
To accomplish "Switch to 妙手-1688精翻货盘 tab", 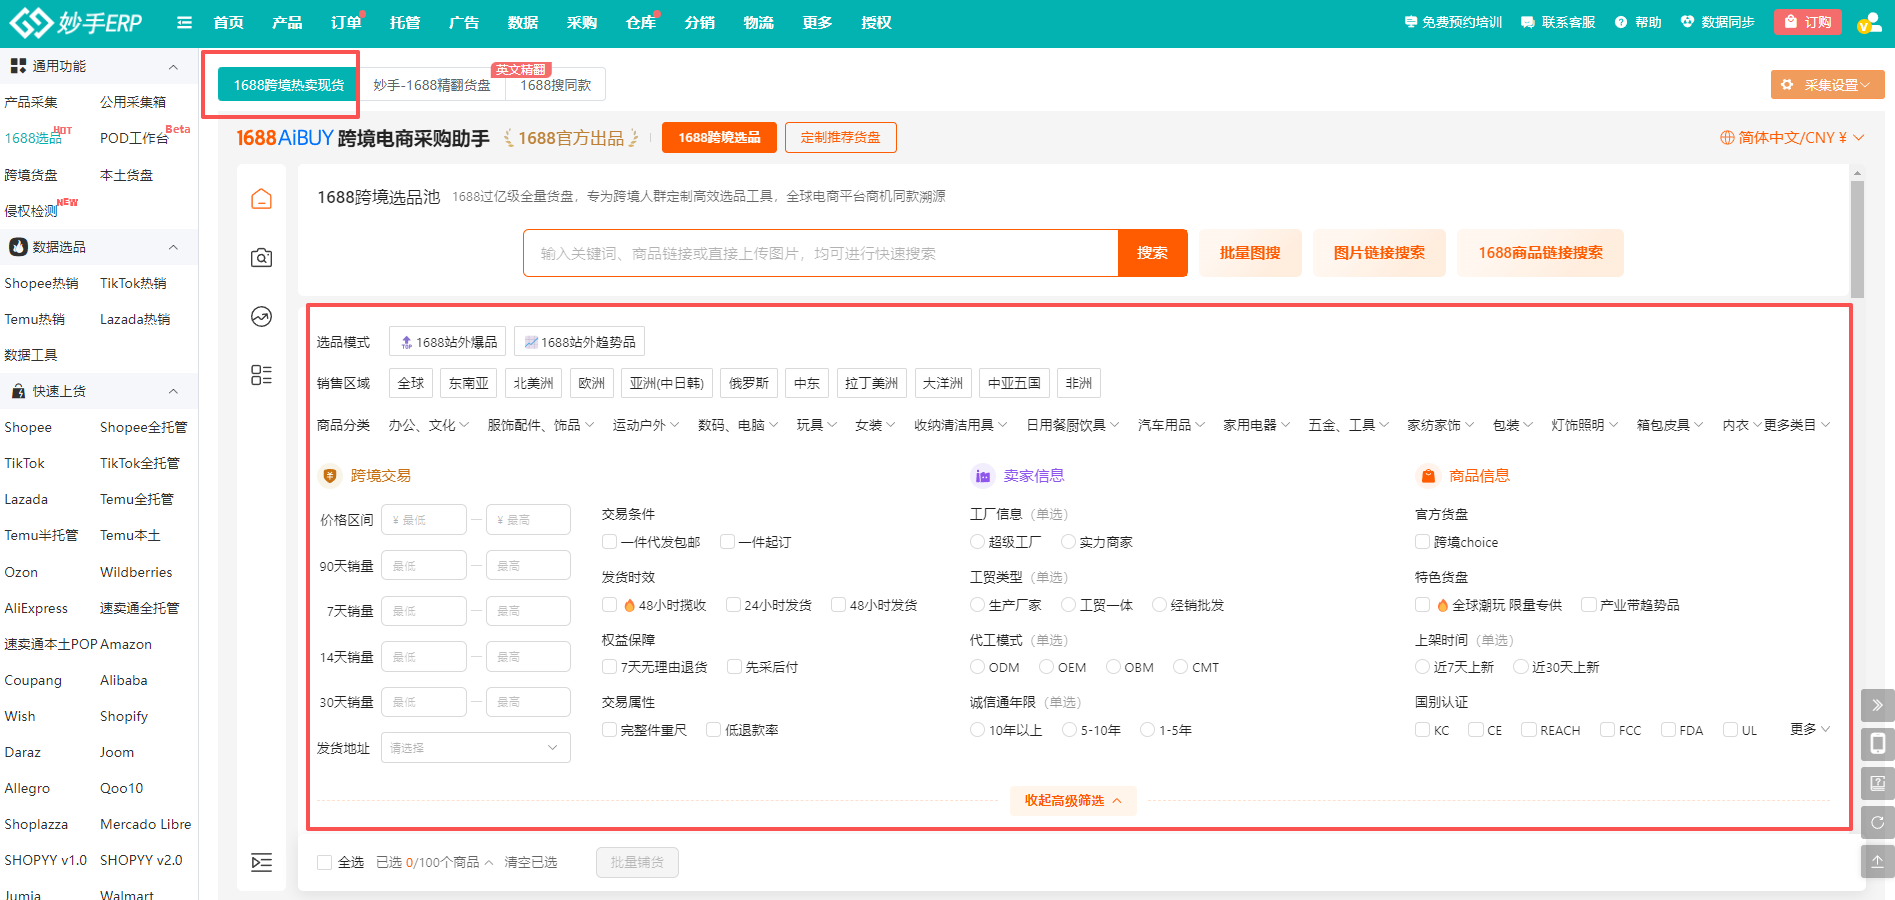I will coord(432,85).
